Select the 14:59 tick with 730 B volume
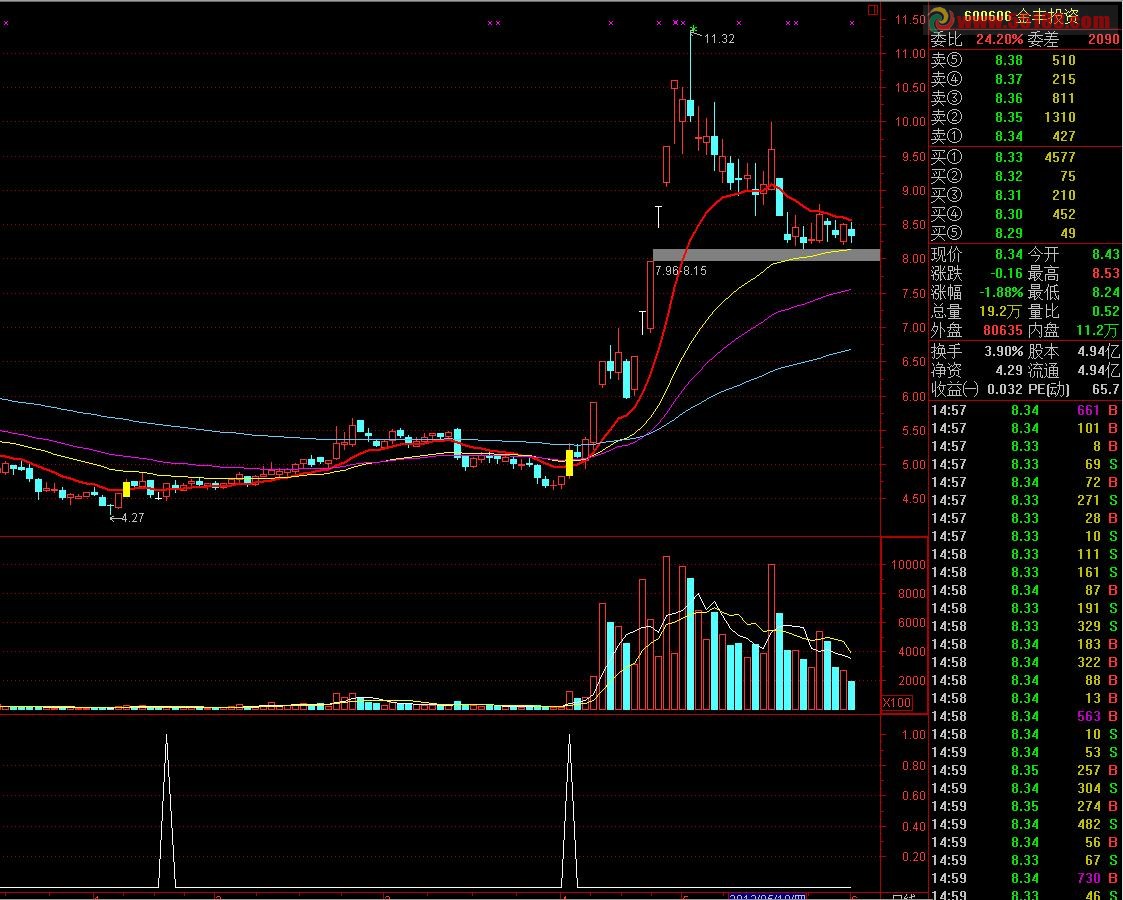1123x900 pixels. click(x=1025, y=878)
